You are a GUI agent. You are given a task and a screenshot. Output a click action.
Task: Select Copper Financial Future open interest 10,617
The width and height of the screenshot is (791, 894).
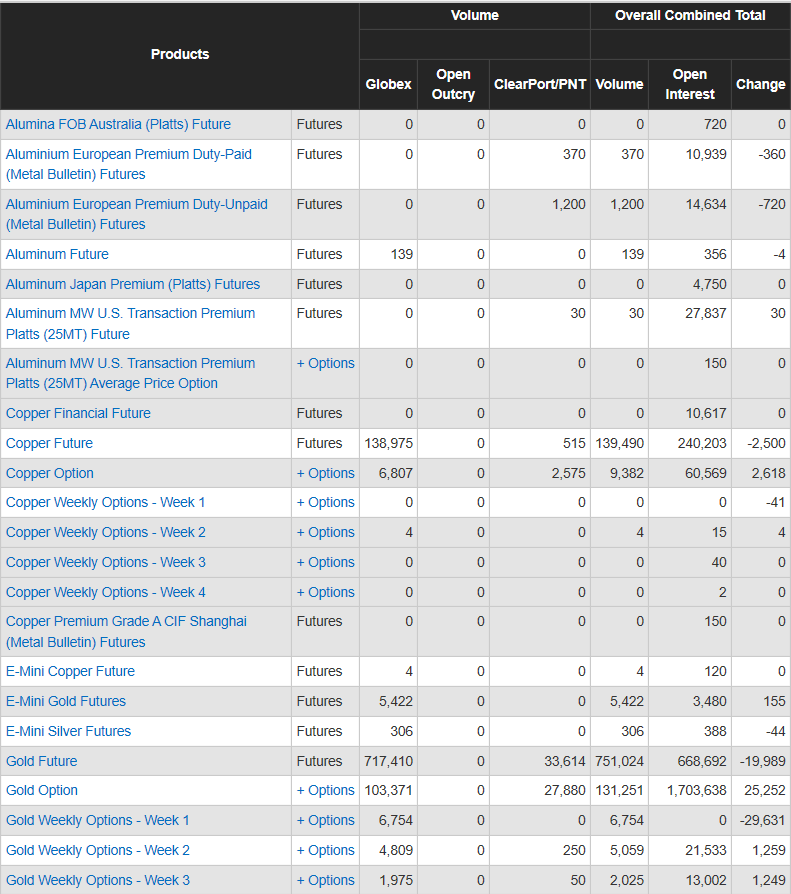coord(706,413)
